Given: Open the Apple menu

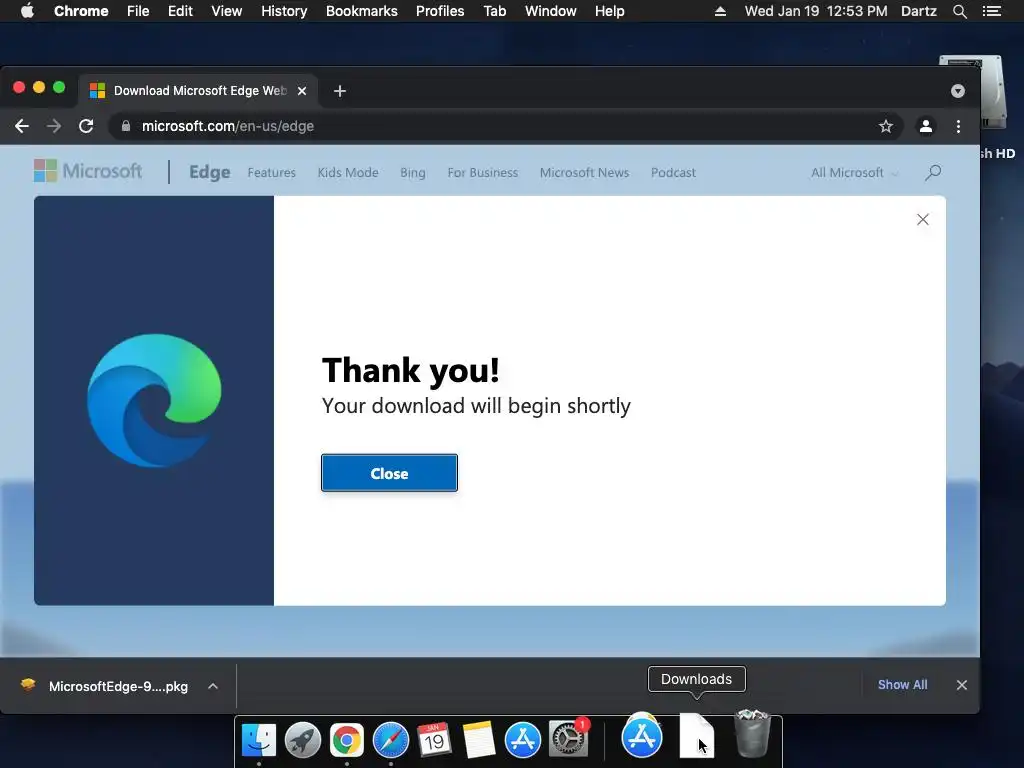Looking at the screenshot, I should (x=27, y=11).
